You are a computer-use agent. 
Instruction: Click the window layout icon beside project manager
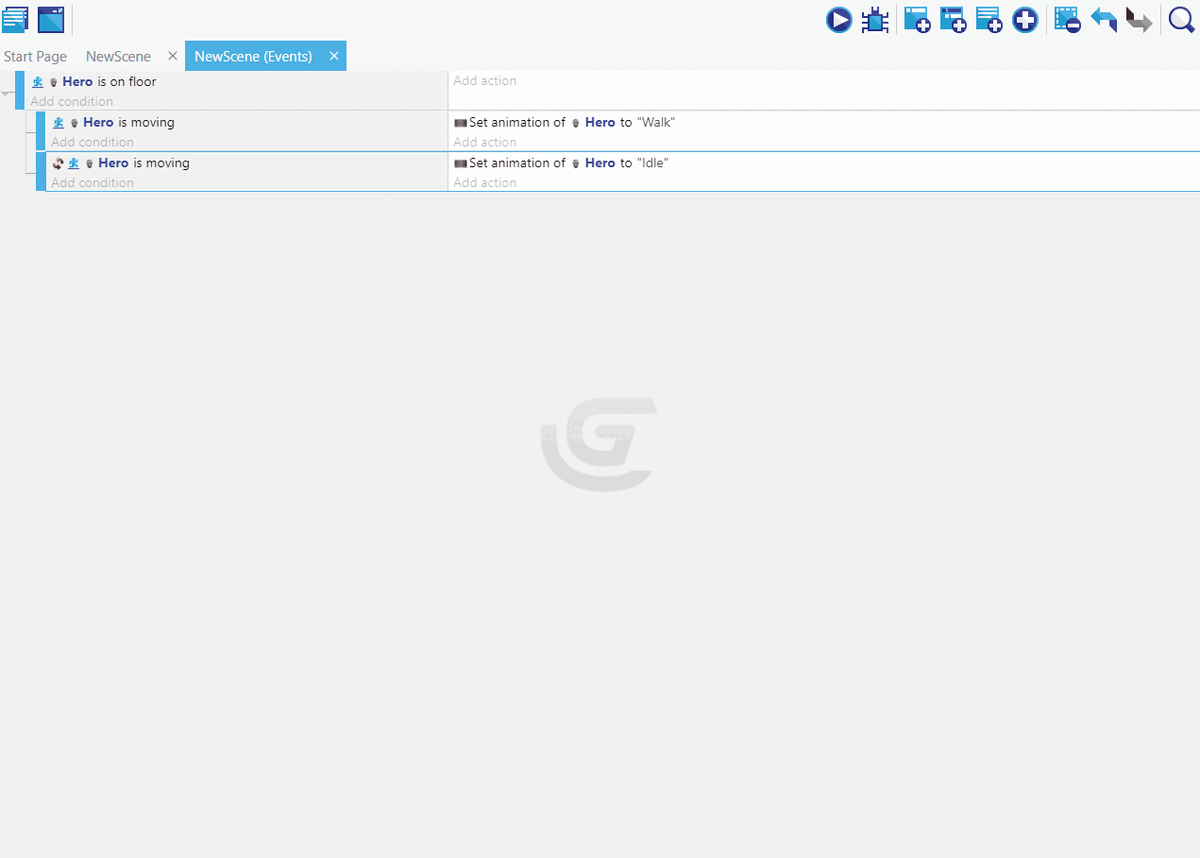pos(51,19)
